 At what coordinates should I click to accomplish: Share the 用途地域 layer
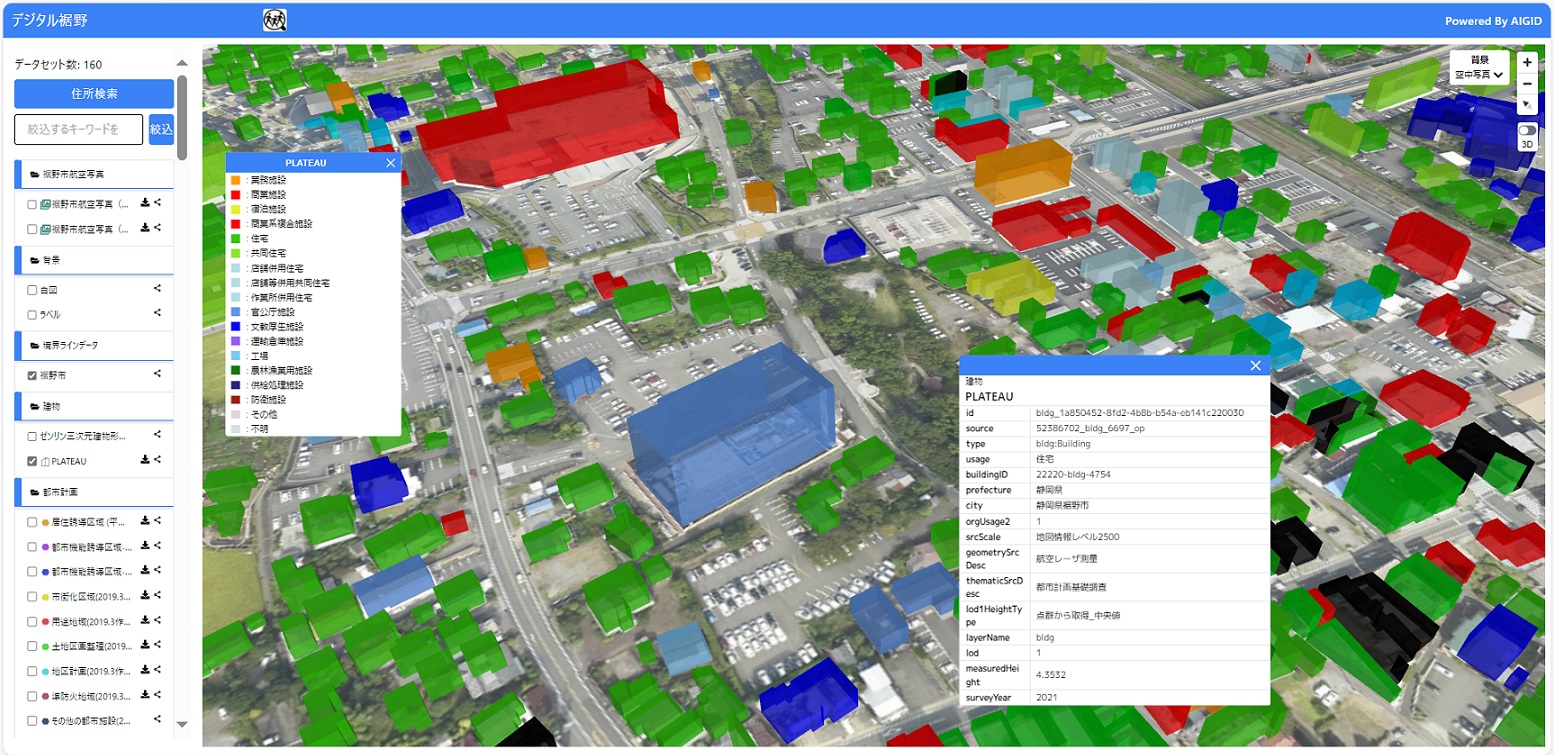(158, 620)
